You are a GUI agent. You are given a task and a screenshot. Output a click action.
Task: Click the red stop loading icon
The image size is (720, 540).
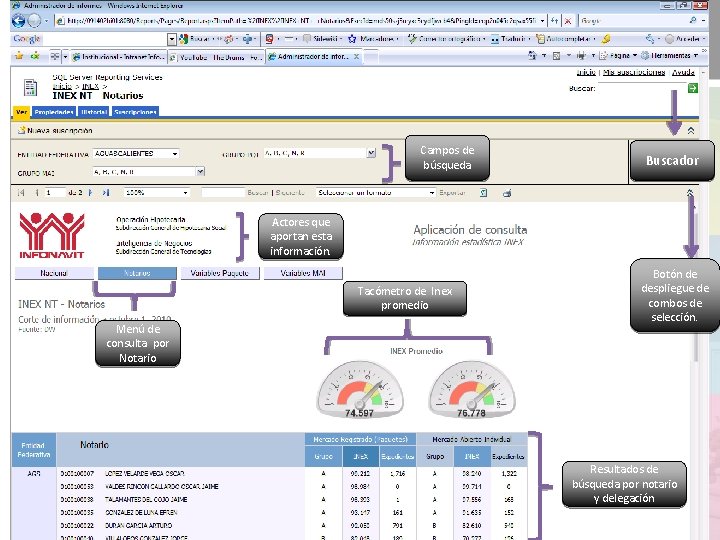pyautogui.click(x=568, y=21)
